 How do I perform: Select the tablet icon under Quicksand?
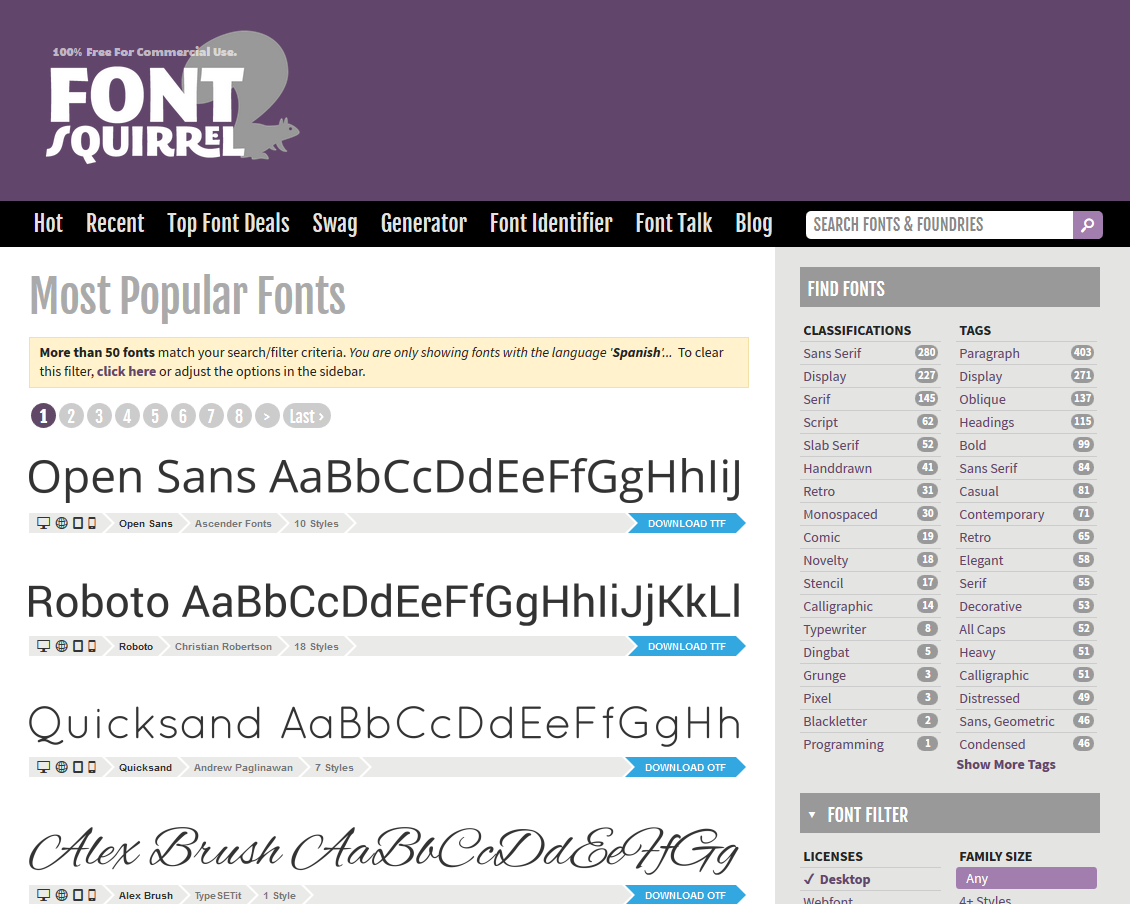coord(75,767)
